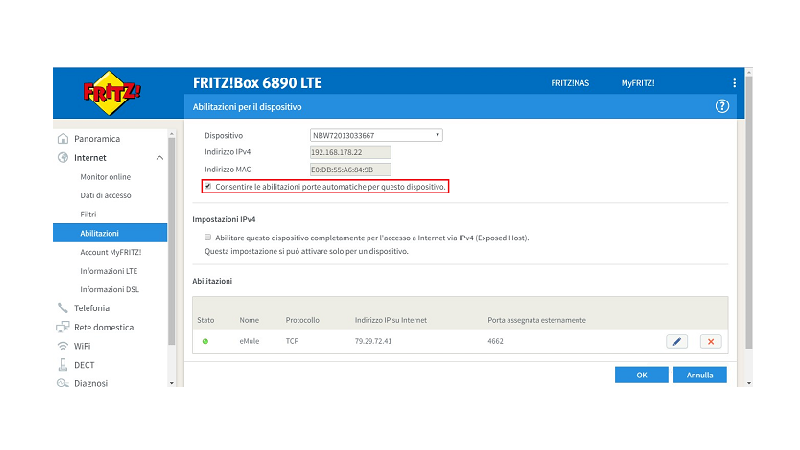Select Monitor online in sidebar

[x=106, y=177]
